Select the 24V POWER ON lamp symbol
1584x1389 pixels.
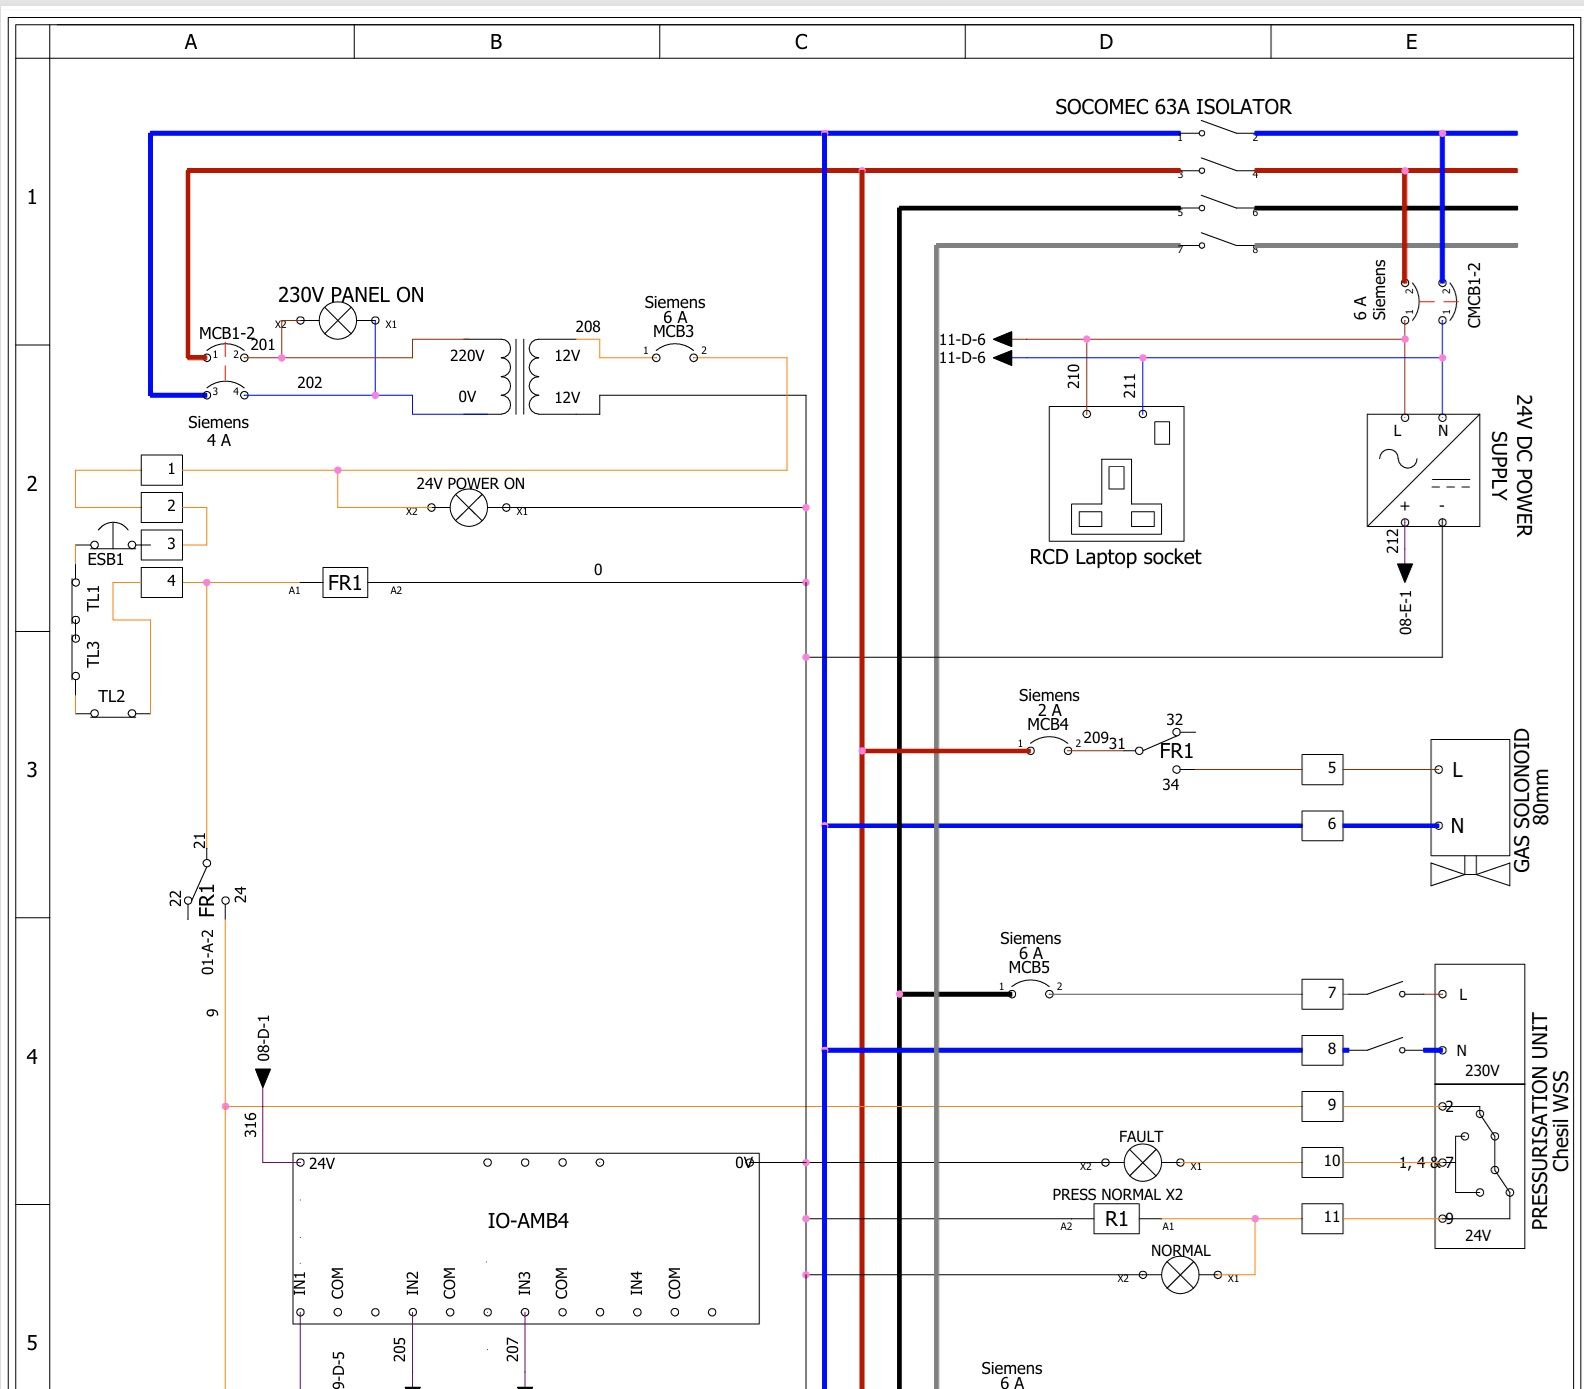point(469,508)
